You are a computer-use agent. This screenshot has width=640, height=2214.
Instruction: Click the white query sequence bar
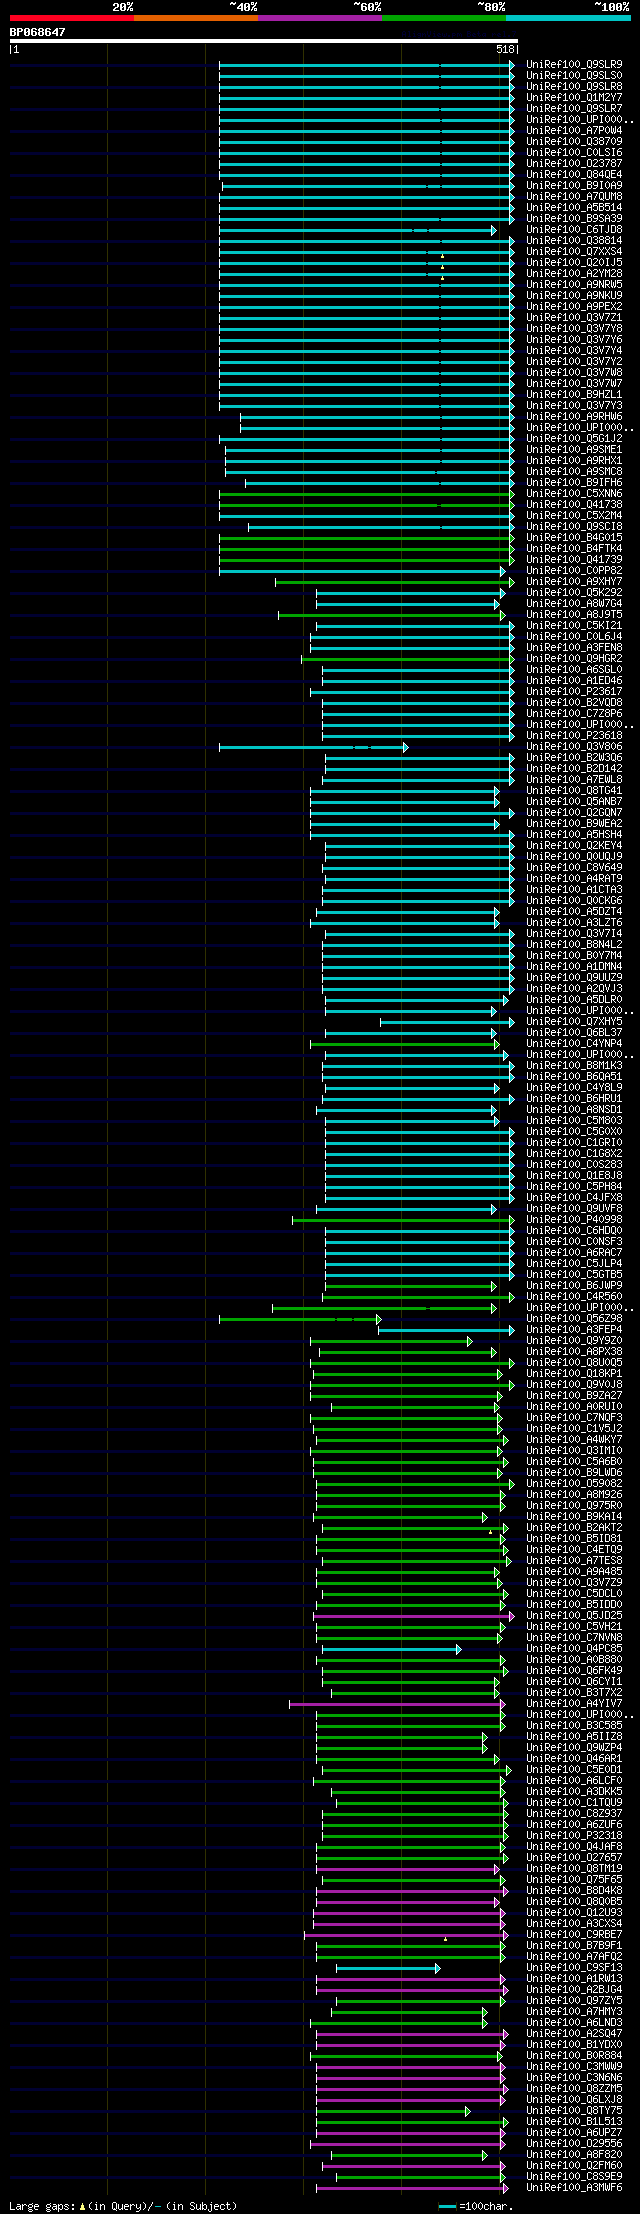(264, 41)
